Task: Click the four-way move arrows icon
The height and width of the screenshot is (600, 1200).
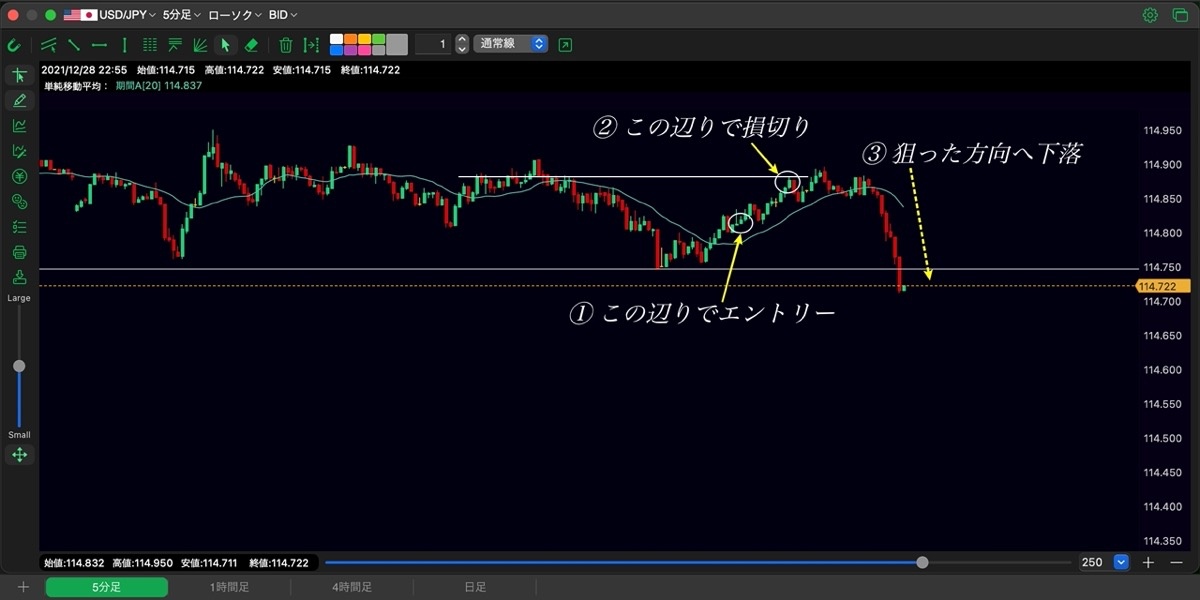Action: pyautogui.click(x=19, y=455)
